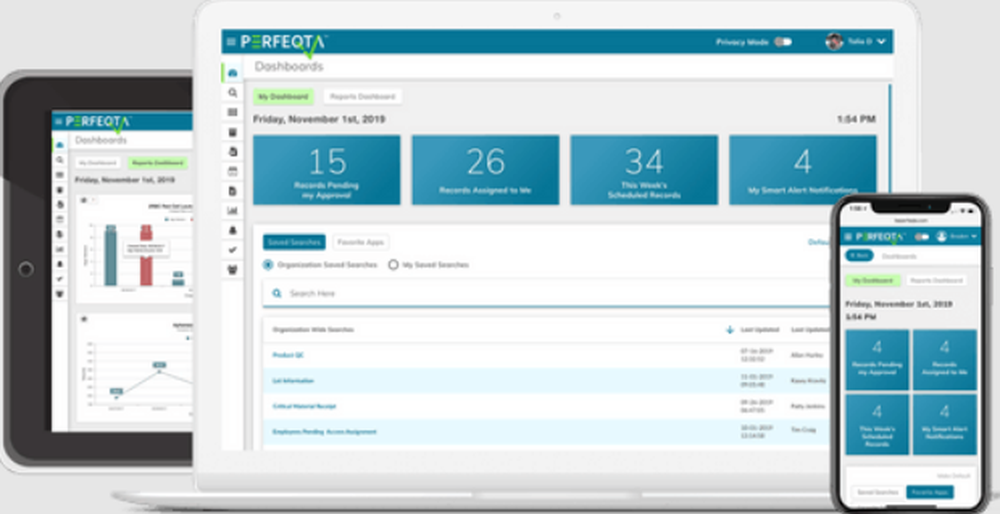1000x514 pixels.
Task: Open the hamburger menu on the tablet screen
Action: click(x=59, y=121)
